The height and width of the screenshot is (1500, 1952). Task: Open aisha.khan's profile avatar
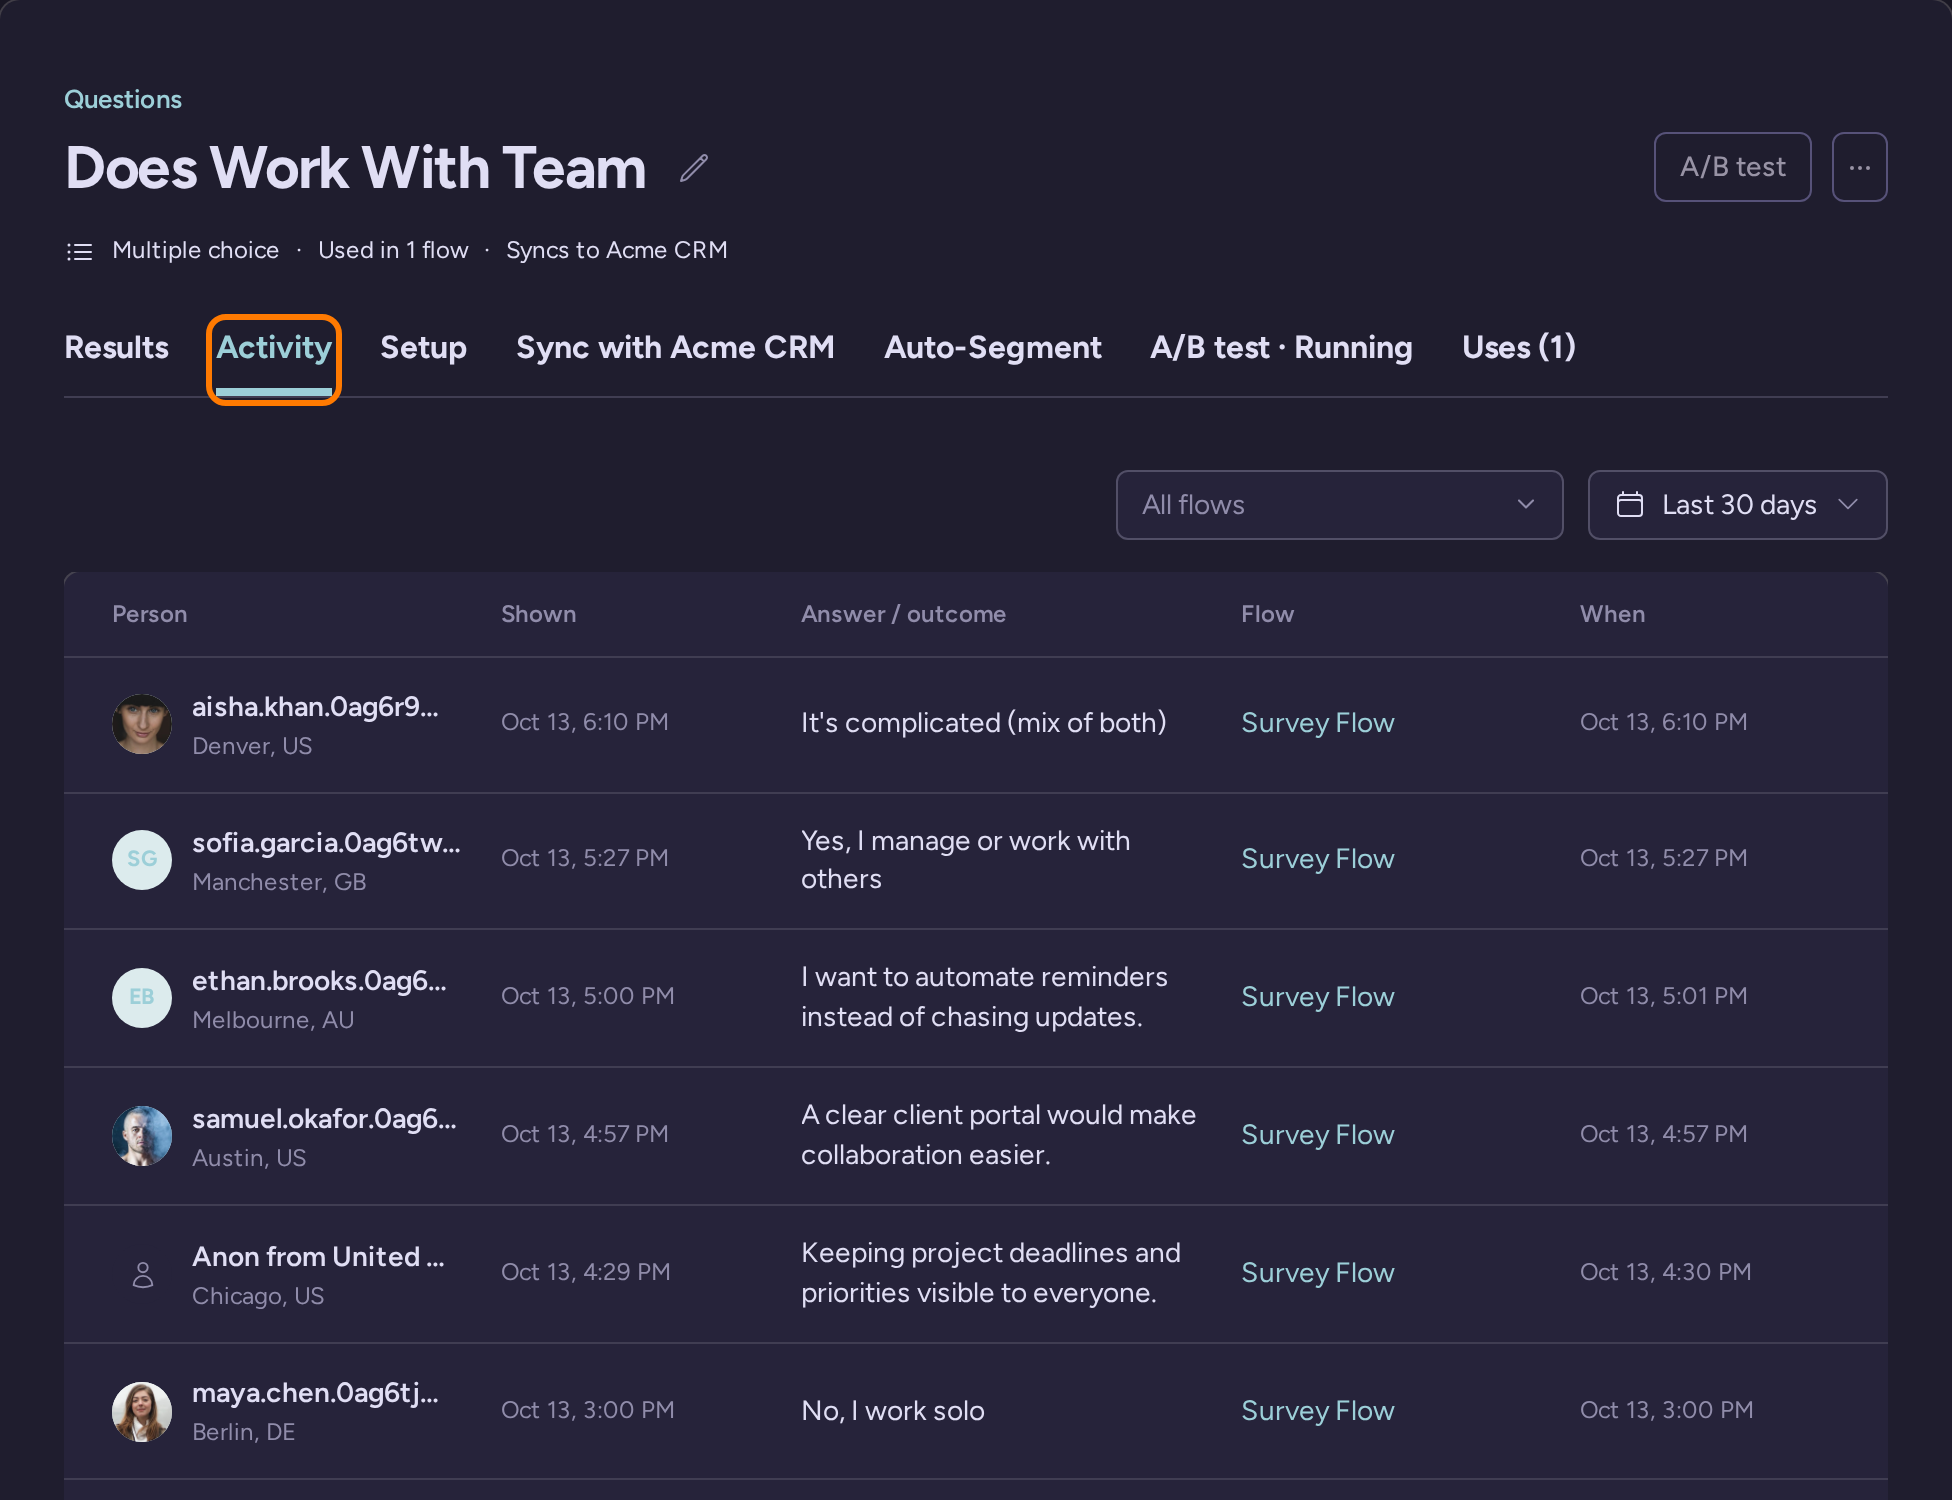tap(142, 724)
